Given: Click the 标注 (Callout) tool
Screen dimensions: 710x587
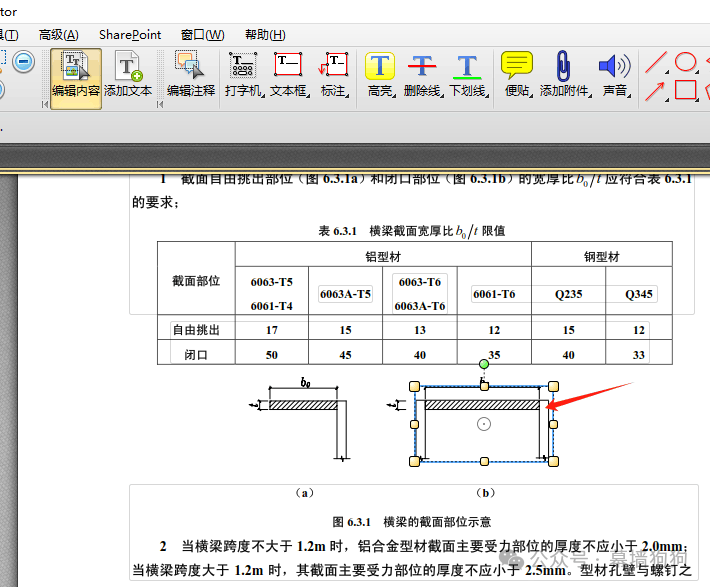Looking at the screenshot, I should (334, 75).
